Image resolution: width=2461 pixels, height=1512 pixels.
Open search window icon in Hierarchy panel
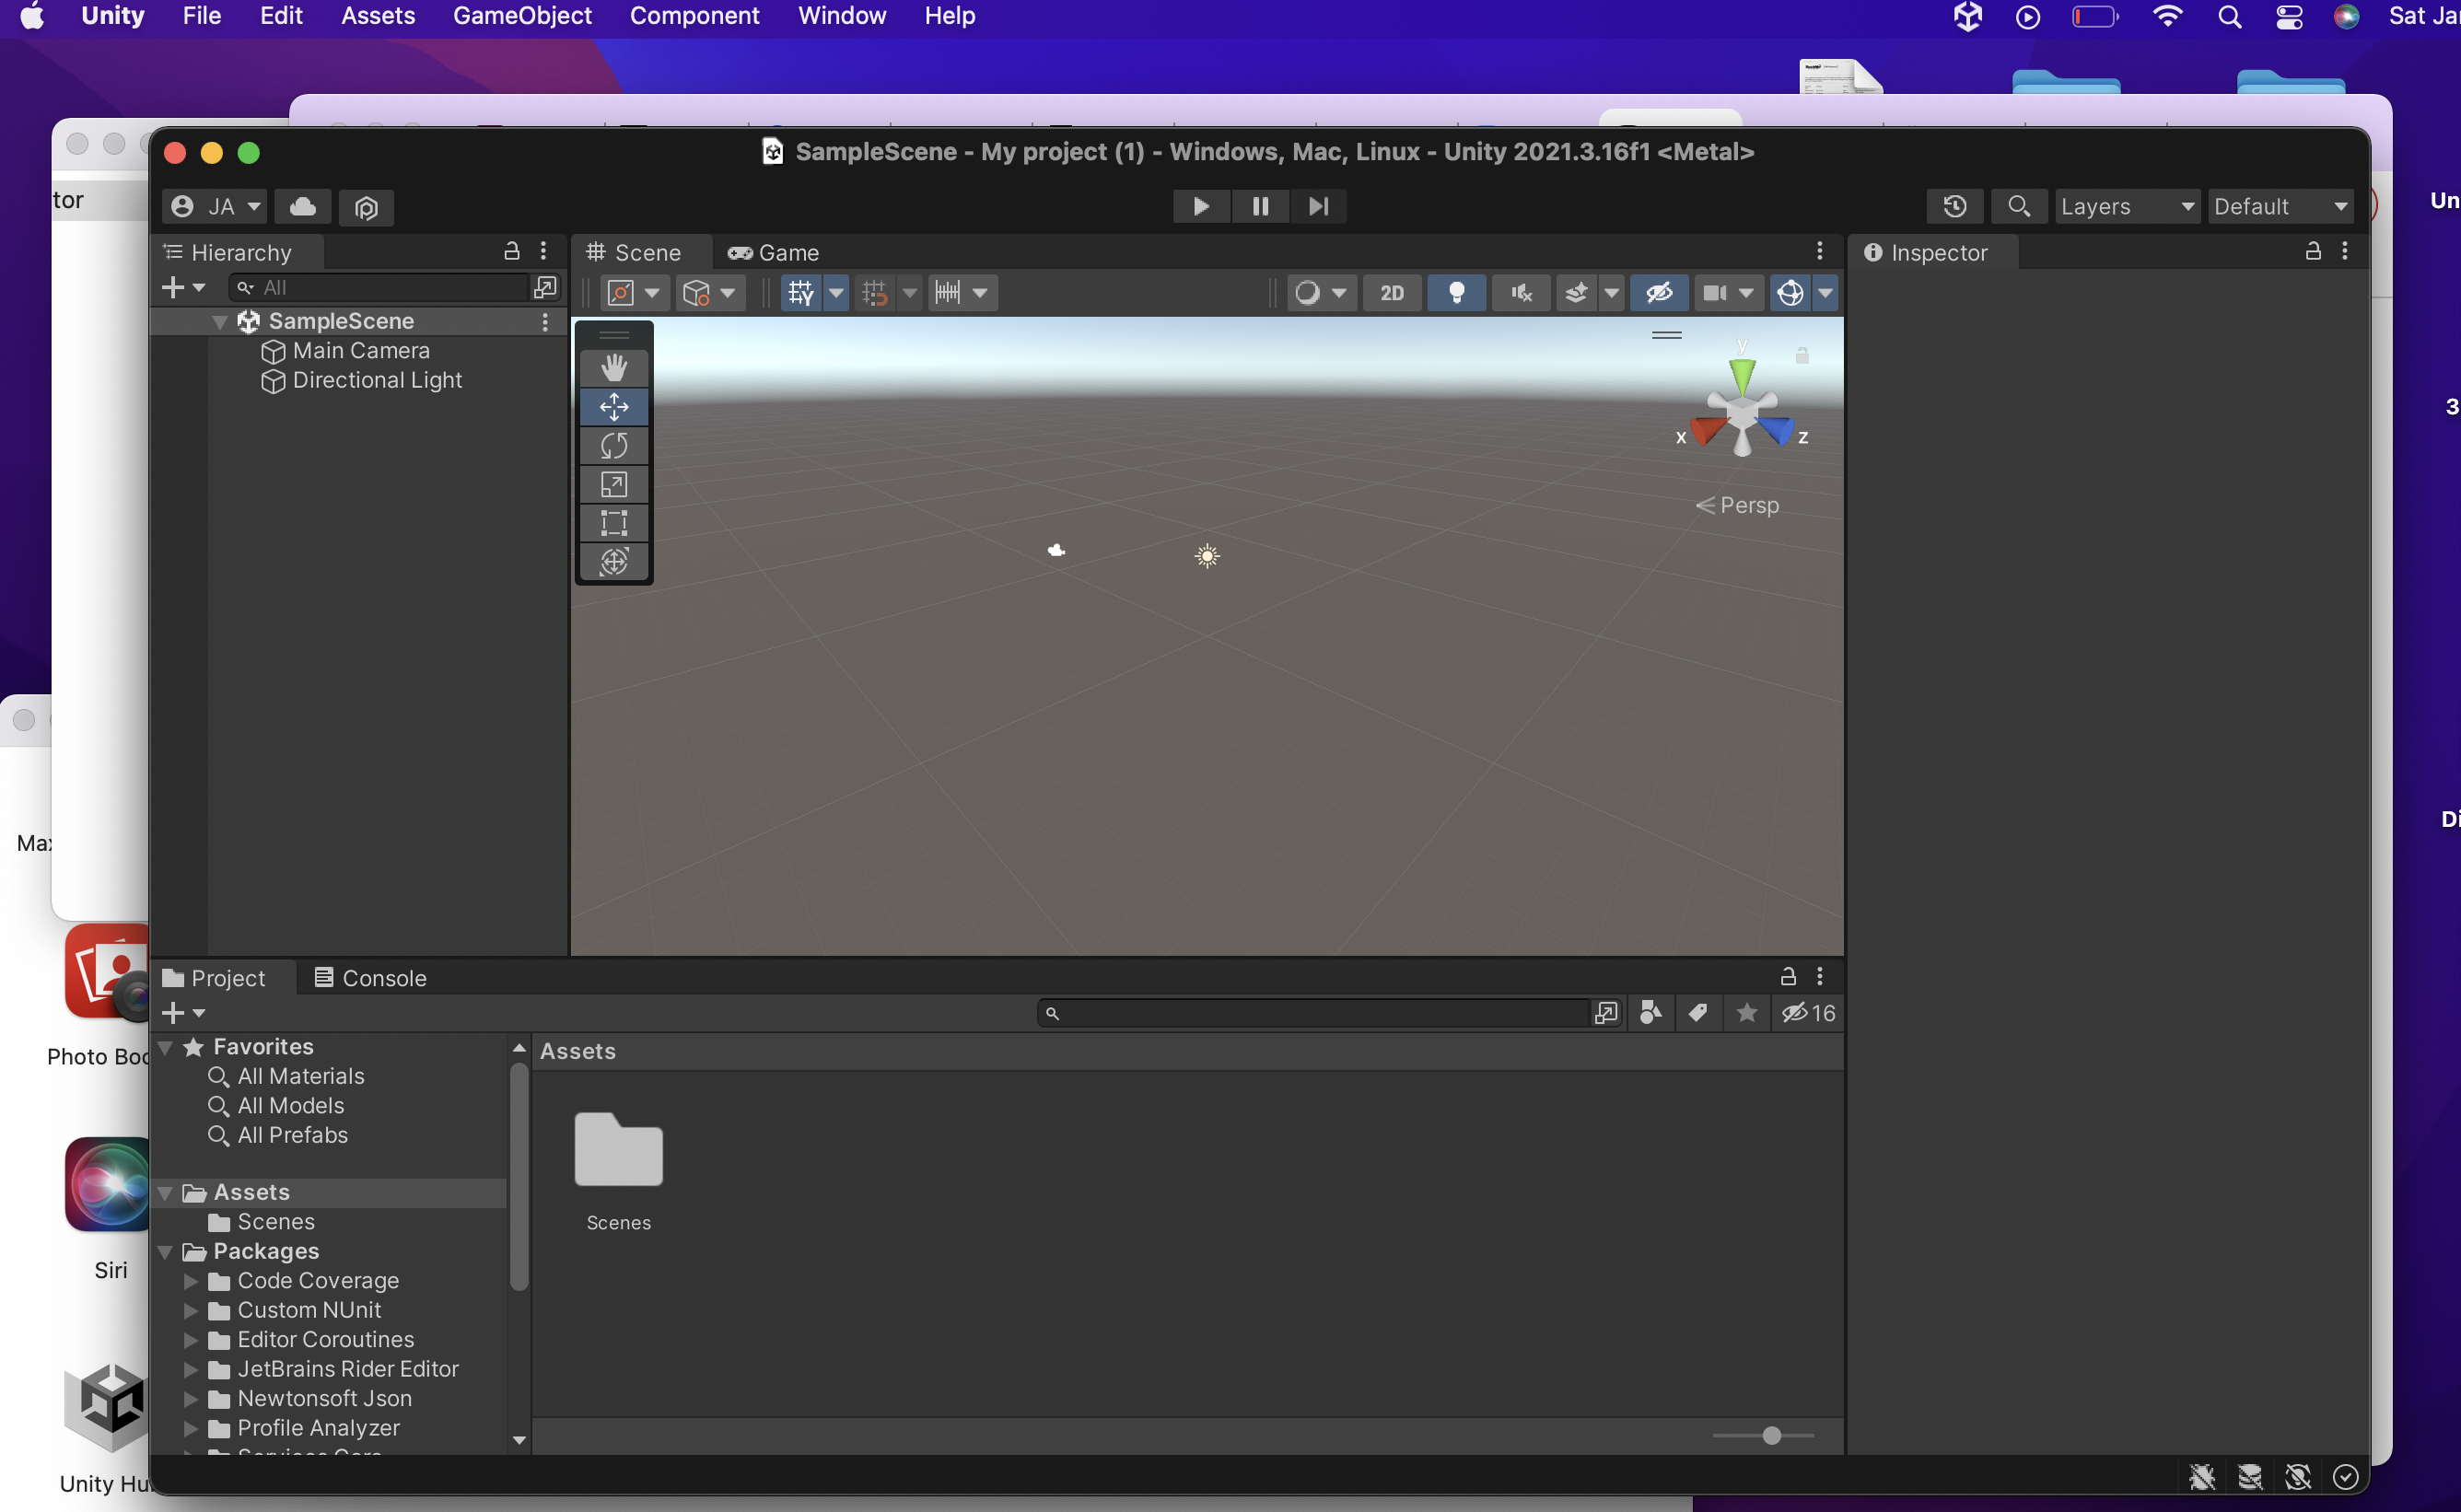(x=545, y=288)
